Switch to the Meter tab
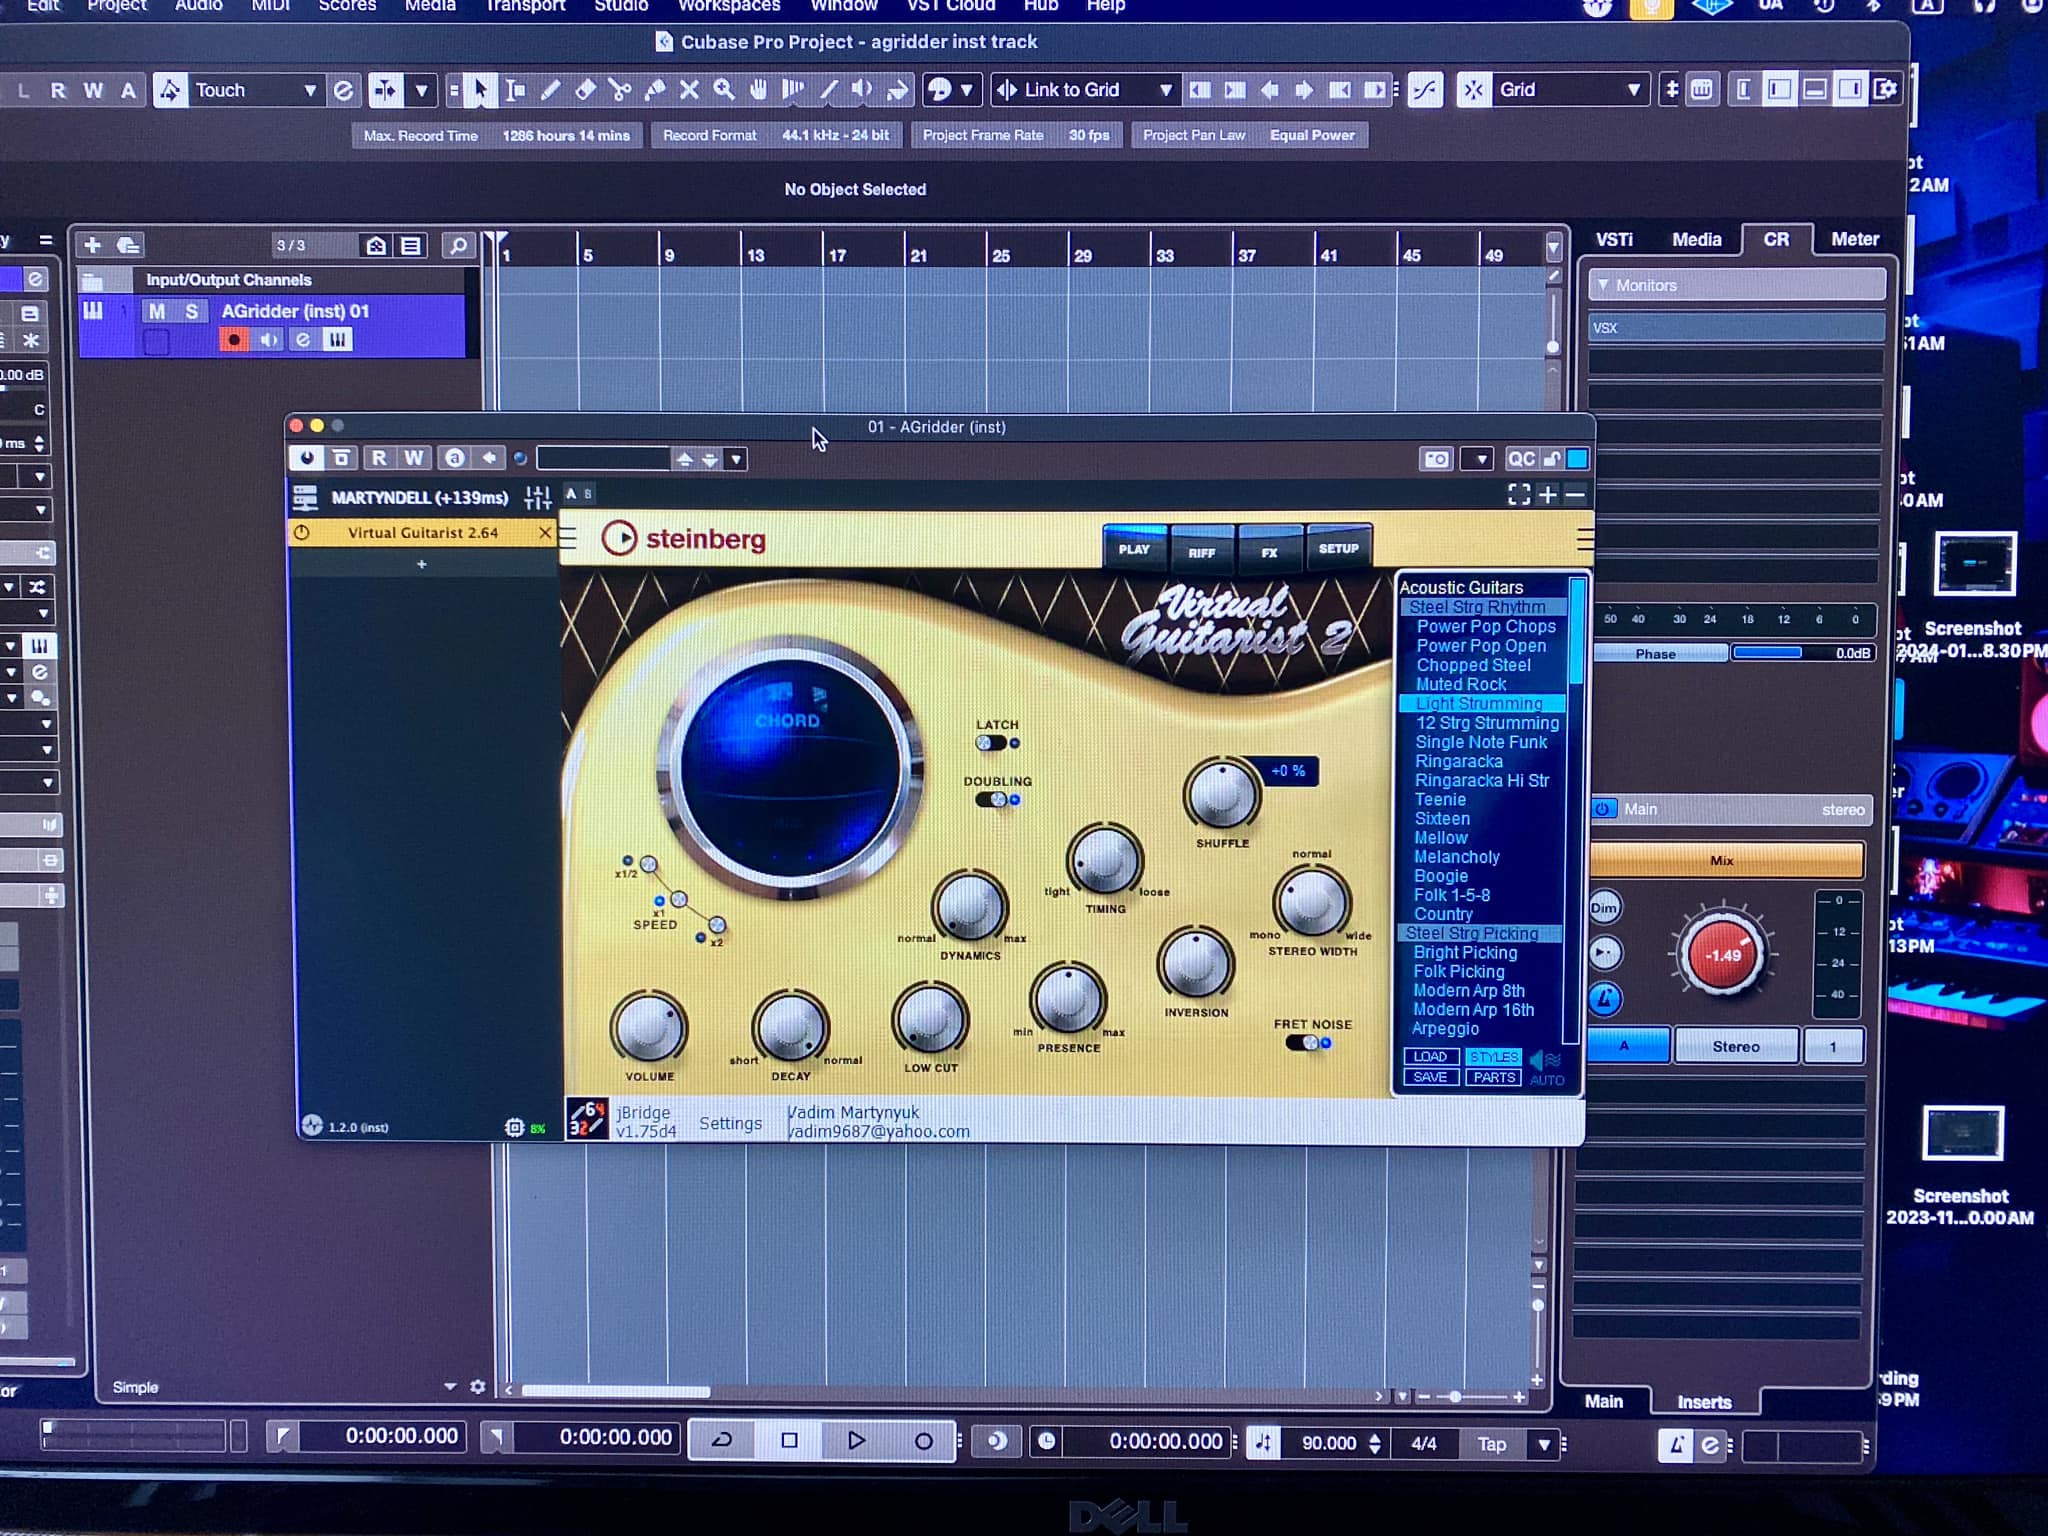The height and width of the screenshot is (1536, 2048). pyautogui.click(x=1855, y=239)
